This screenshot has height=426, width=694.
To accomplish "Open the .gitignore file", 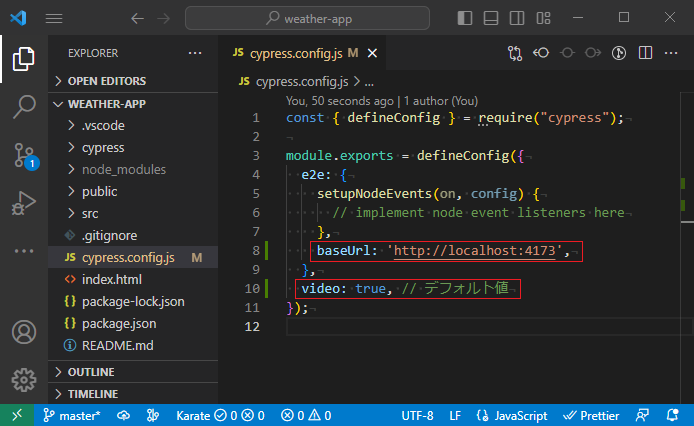I will (133, 236).
